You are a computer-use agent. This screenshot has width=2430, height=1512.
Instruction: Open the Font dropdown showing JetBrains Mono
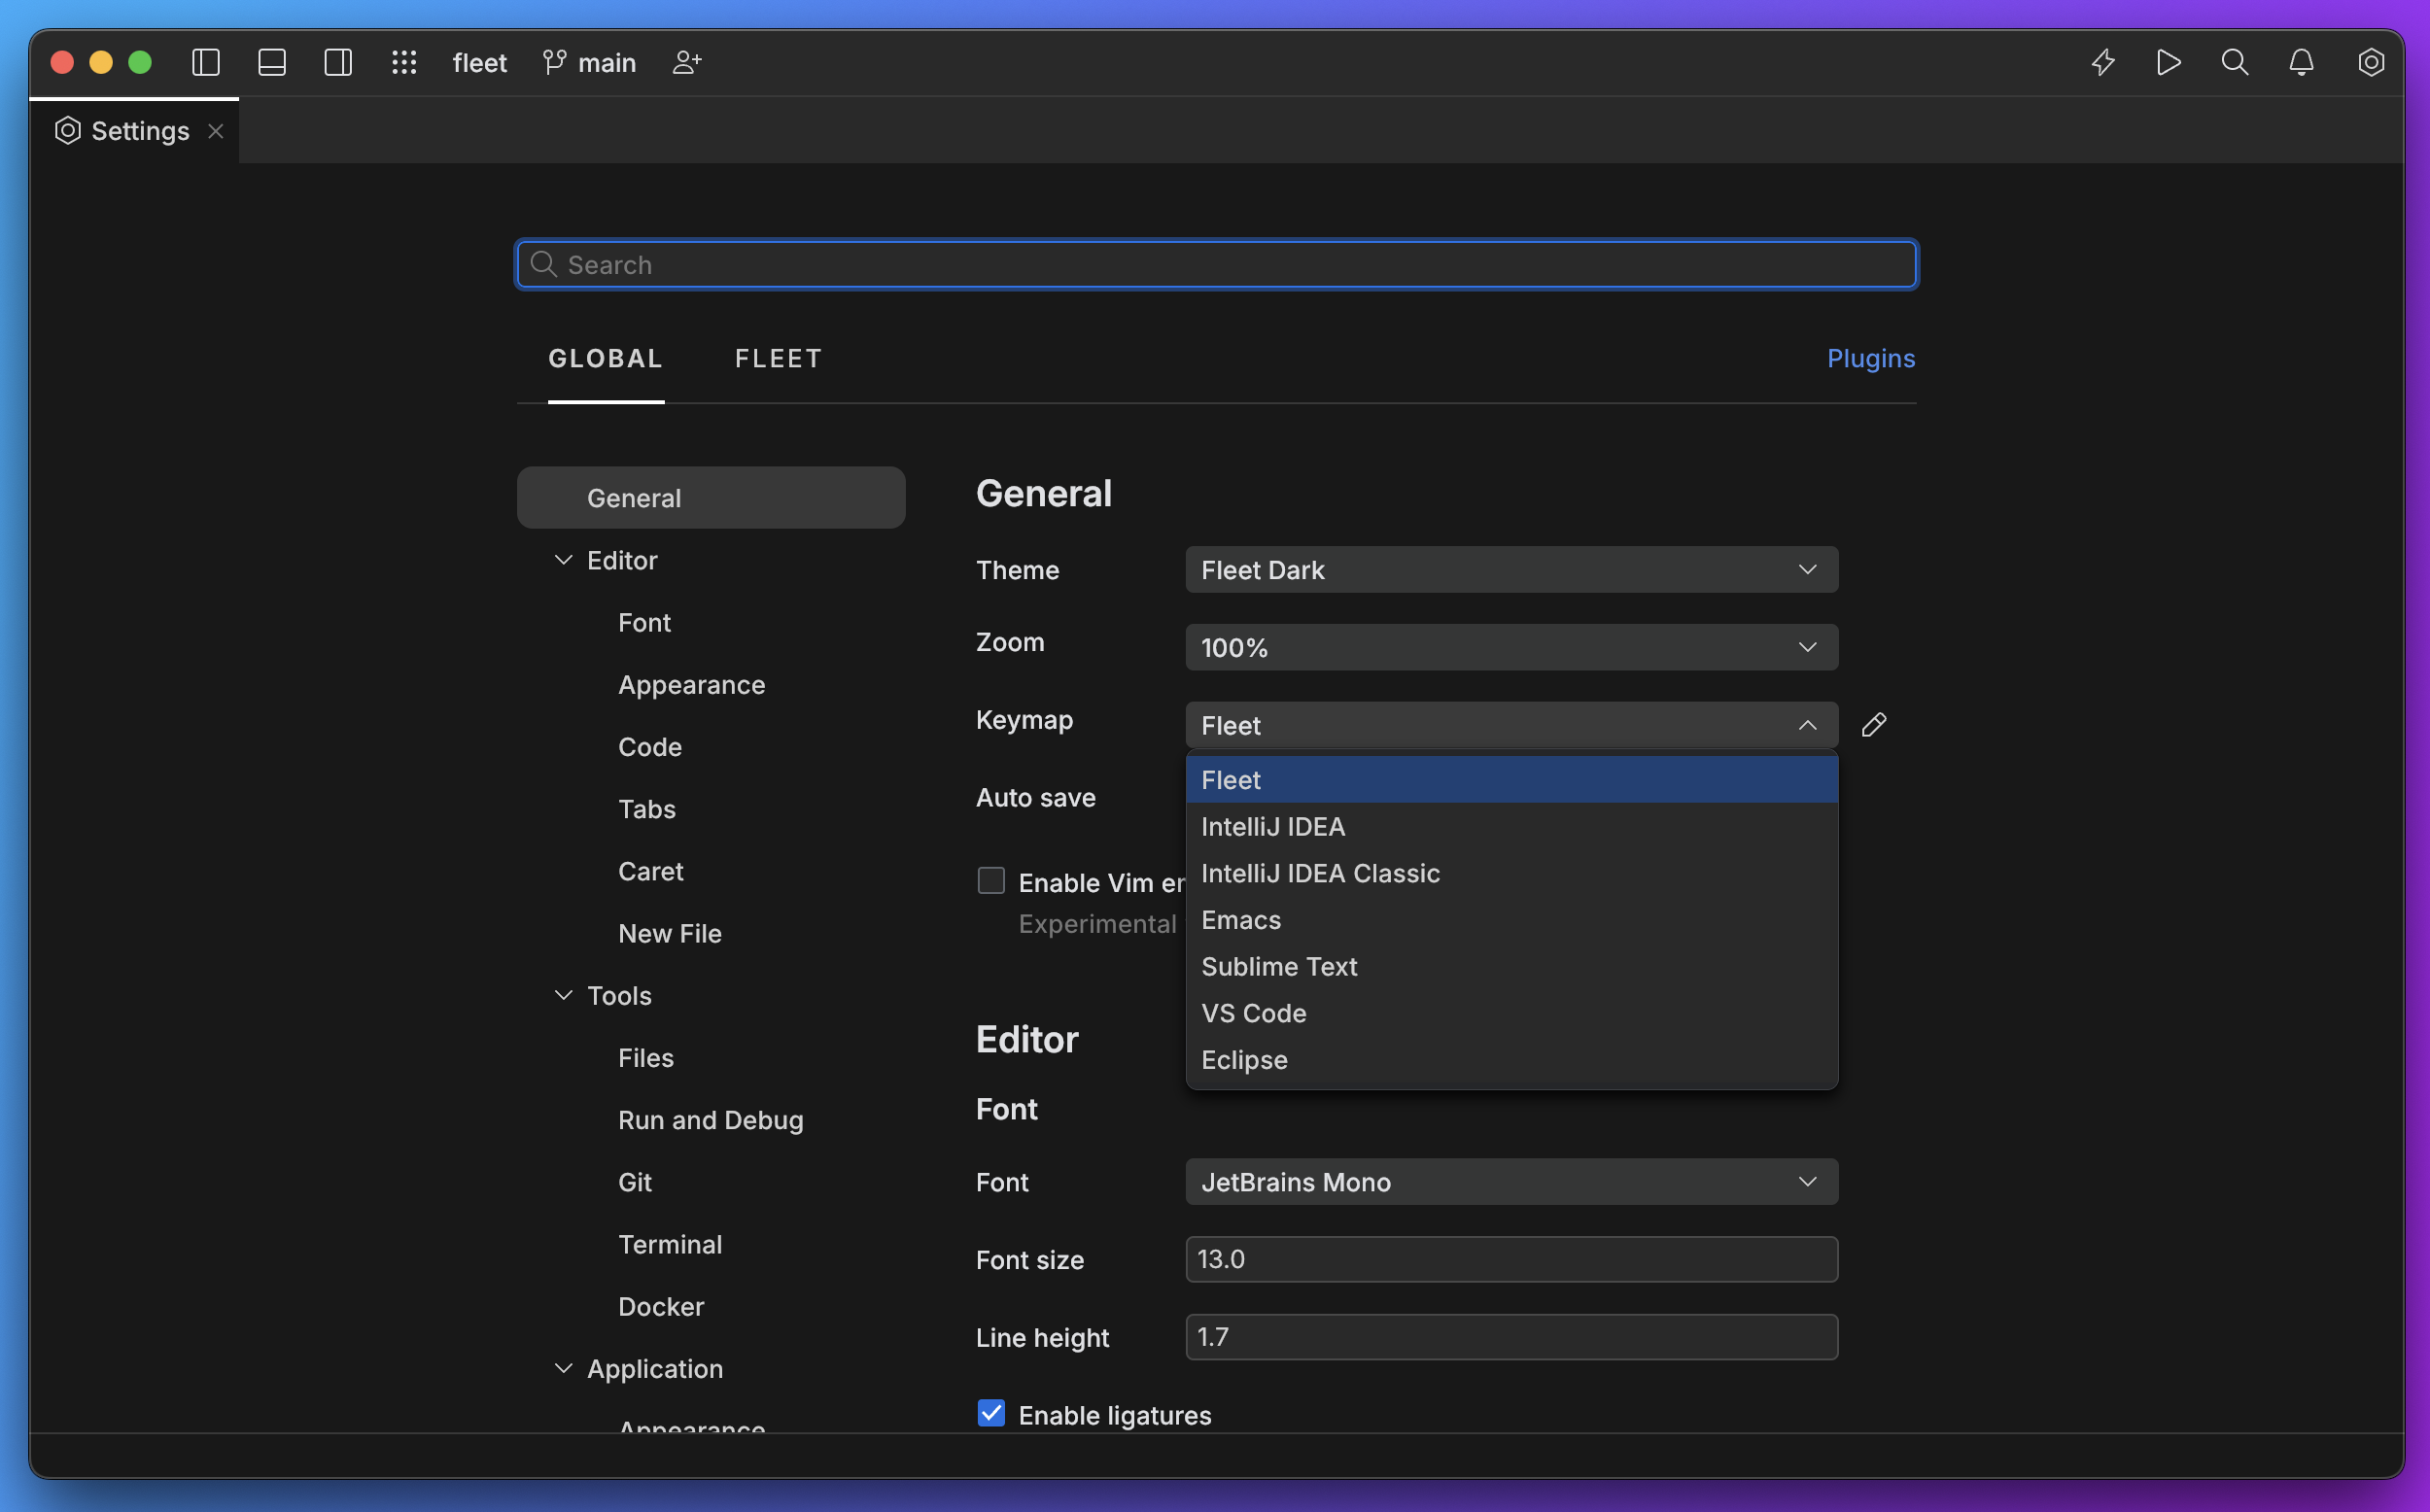(1511, 1181)
